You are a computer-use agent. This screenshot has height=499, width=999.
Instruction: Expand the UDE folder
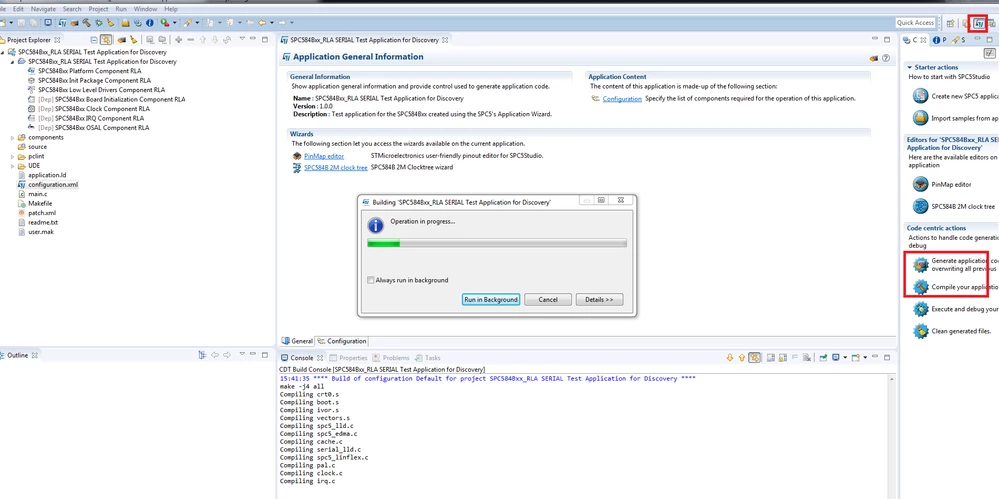12,166
